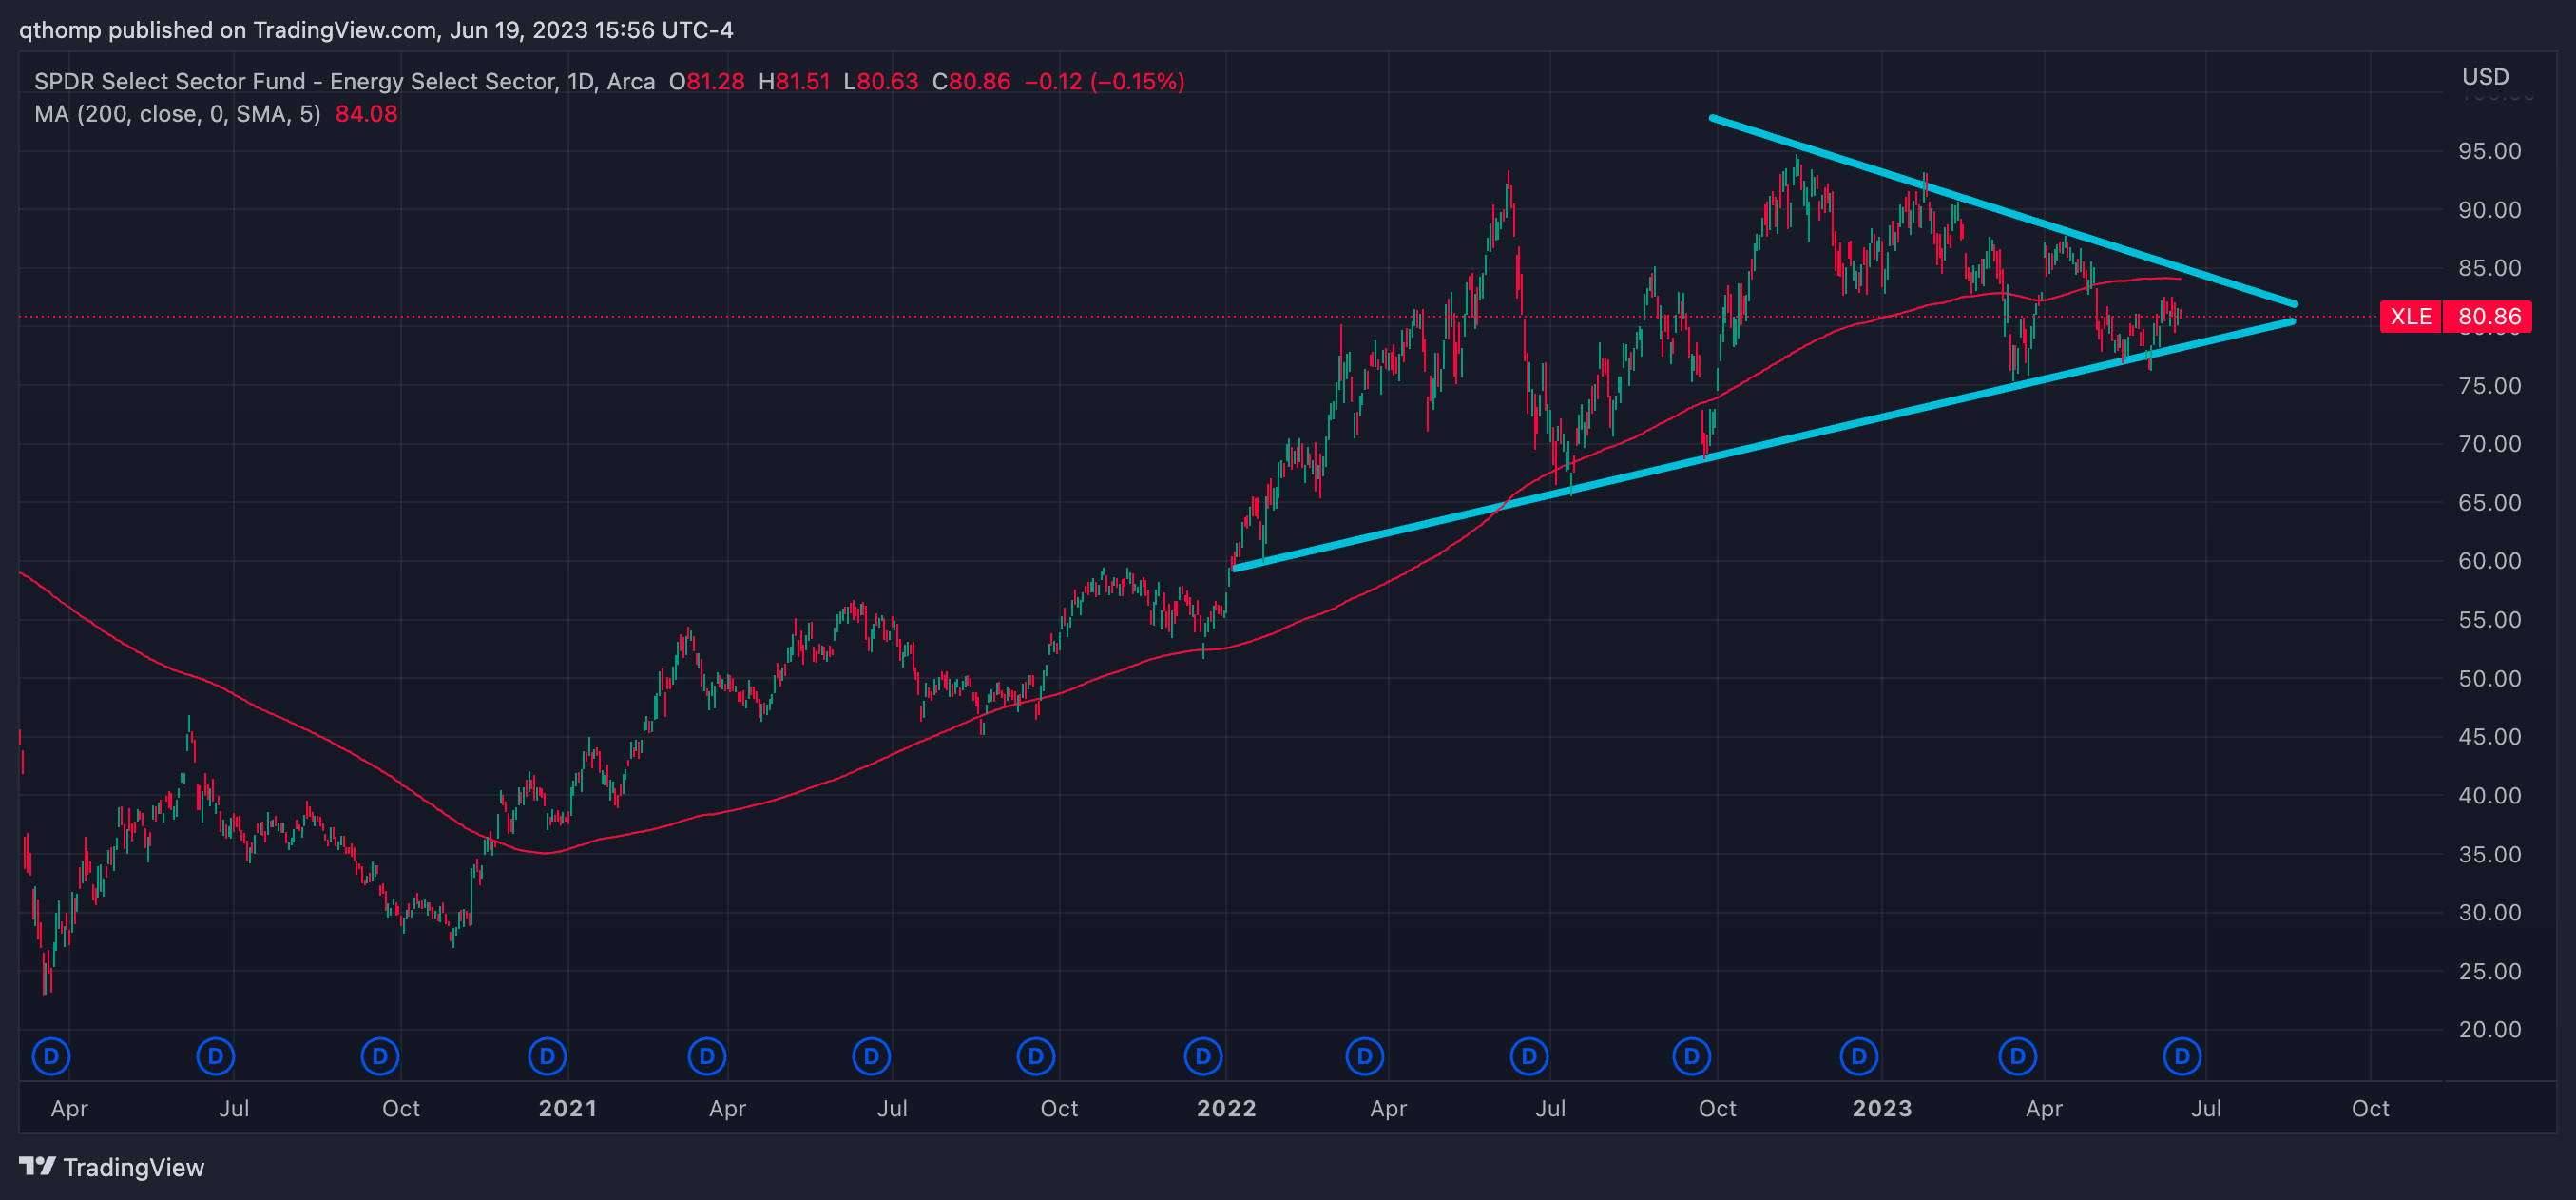This screenshot has height=1200, width=2576.
Task: Click the 25.00 price axis label
Action: point(2490,972)
